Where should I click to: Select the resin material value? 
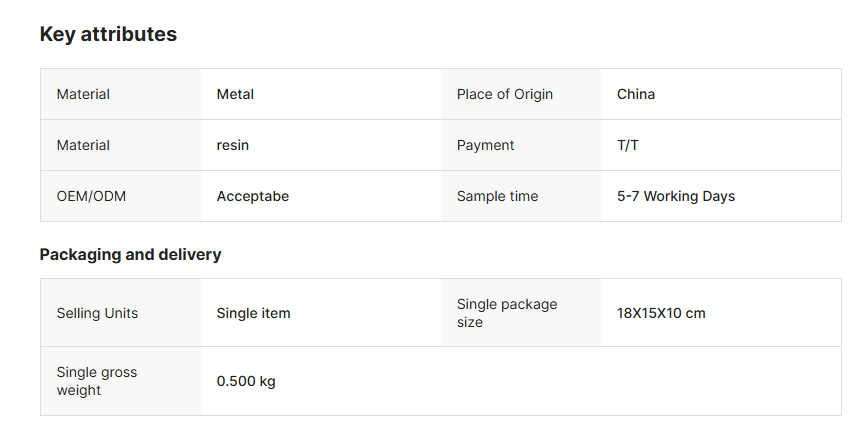point(233,145)
